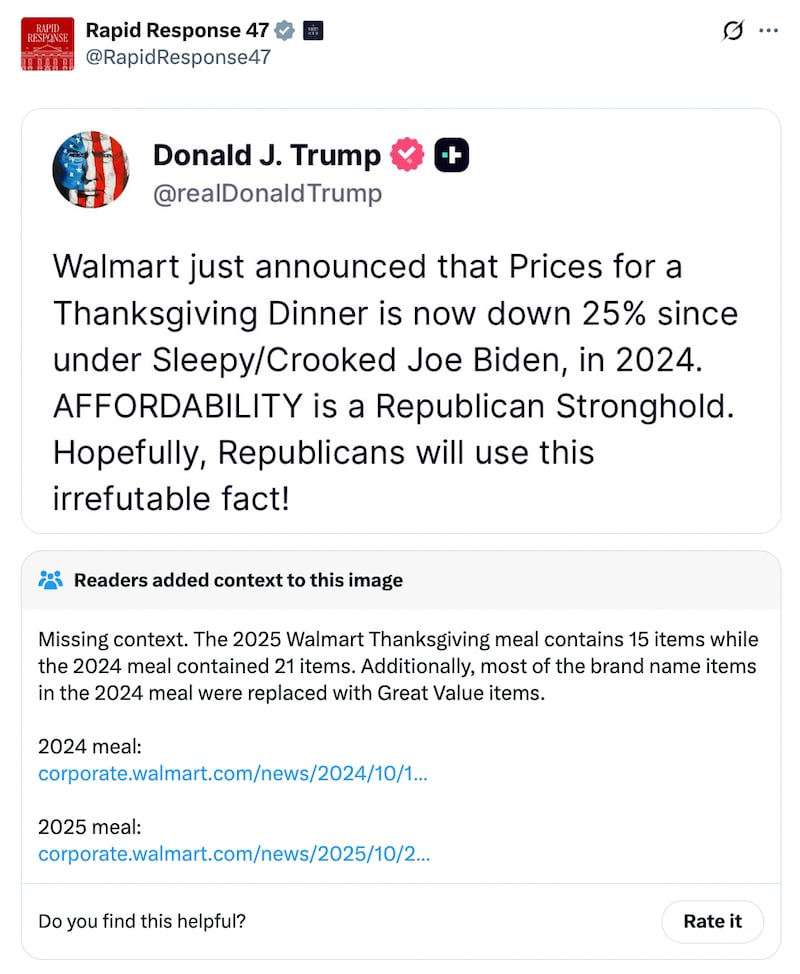Click the red verified checkmark badge

tap(407, 155)
